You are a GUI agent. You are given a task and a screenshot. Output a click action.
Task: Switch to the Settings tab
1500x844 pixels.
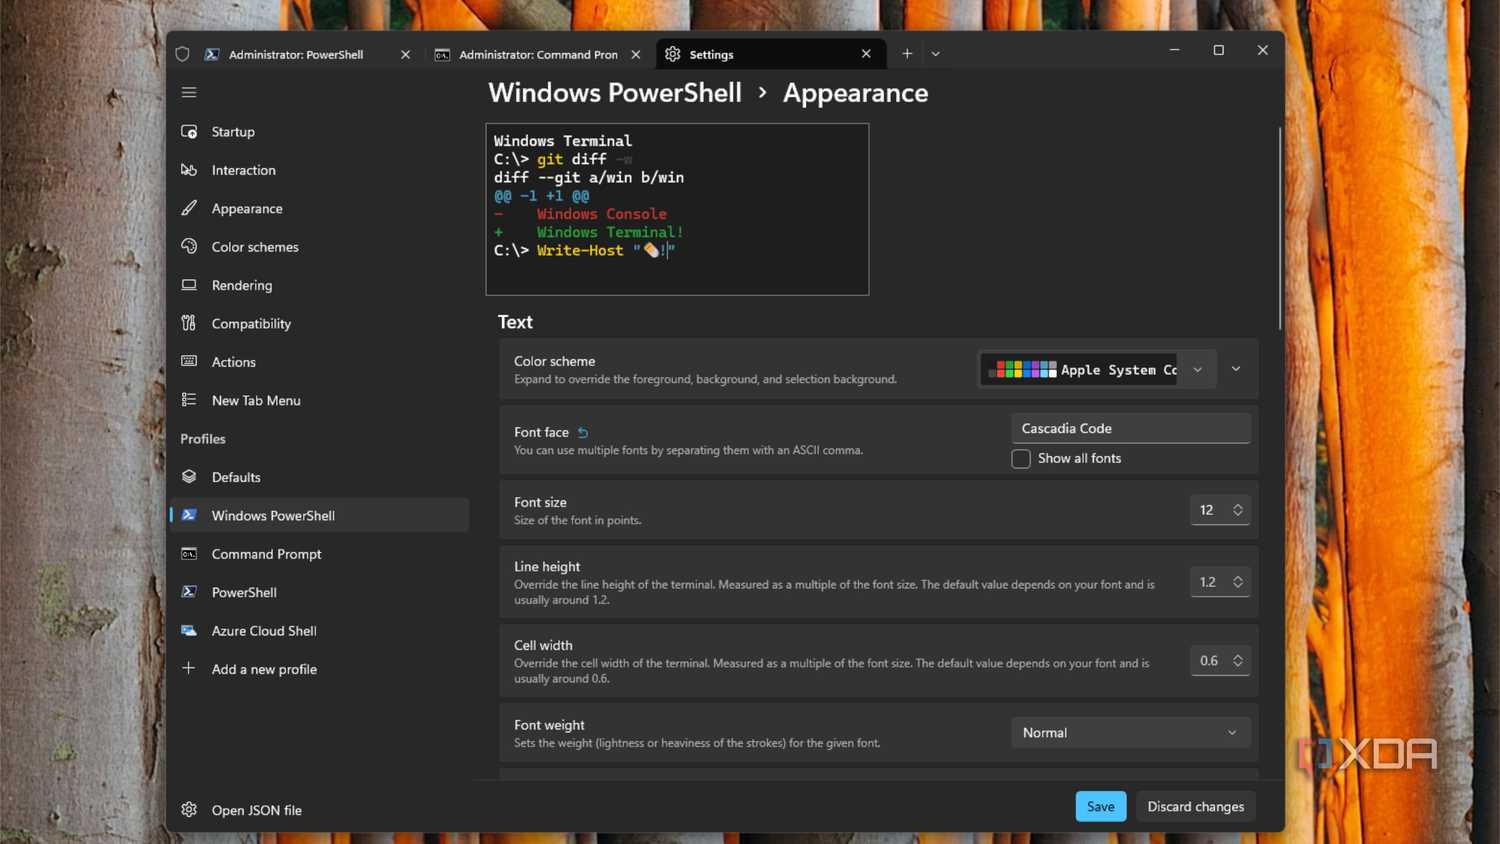(x=770, y=54)
